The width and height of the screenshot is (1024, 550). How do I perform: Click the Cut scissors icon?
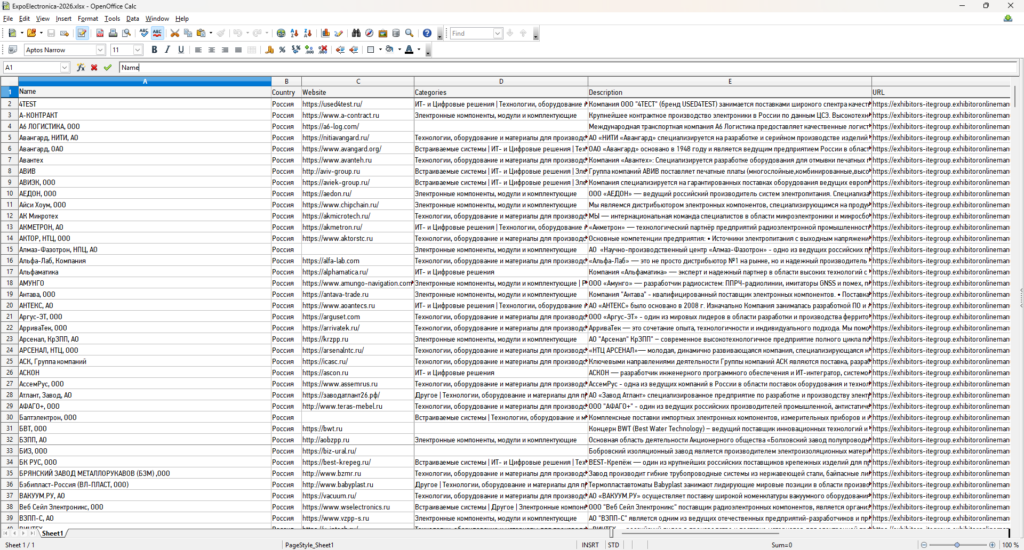174,33
